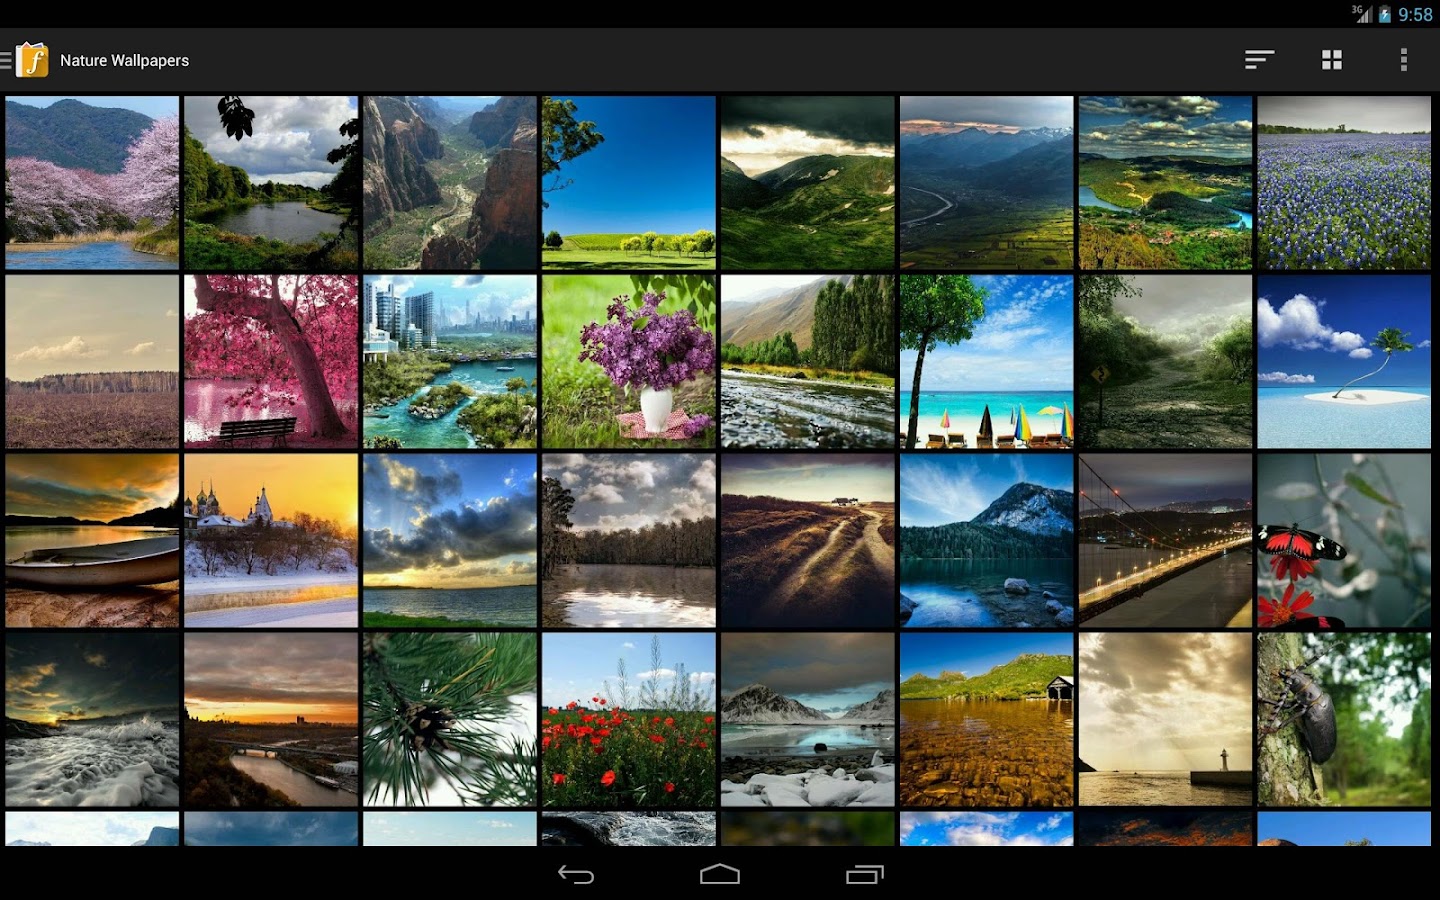The image size is (1440, 900).
Task: Open the overflow menu
Action: (1404, 59)
